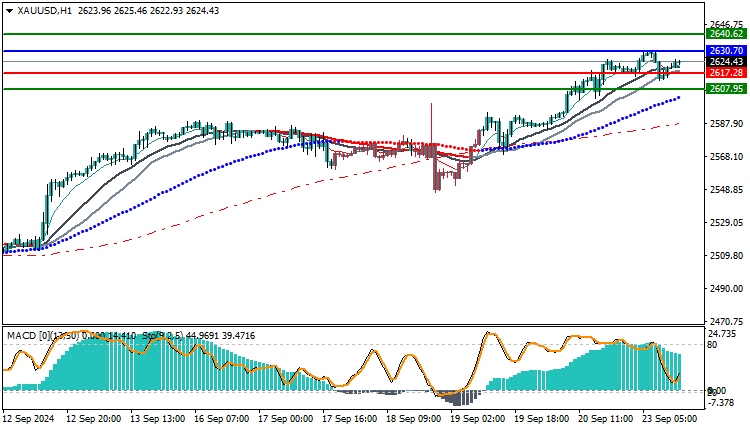
Task: Click the 2529.05 price scale value
Action: tap(727, 223)
